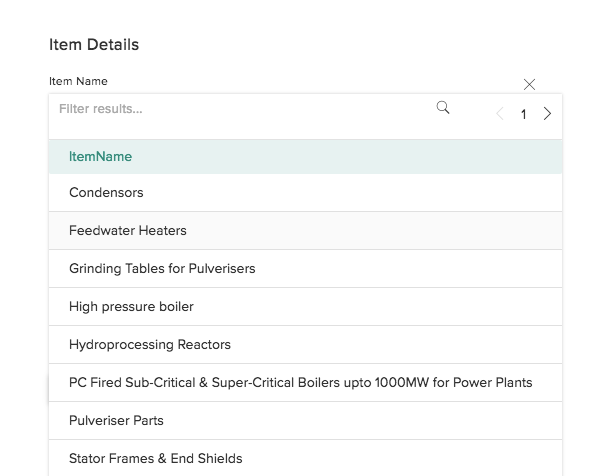Click the page number 1 indicator
This screenshot has width=606, height=476.
click(x=523, y=114)
